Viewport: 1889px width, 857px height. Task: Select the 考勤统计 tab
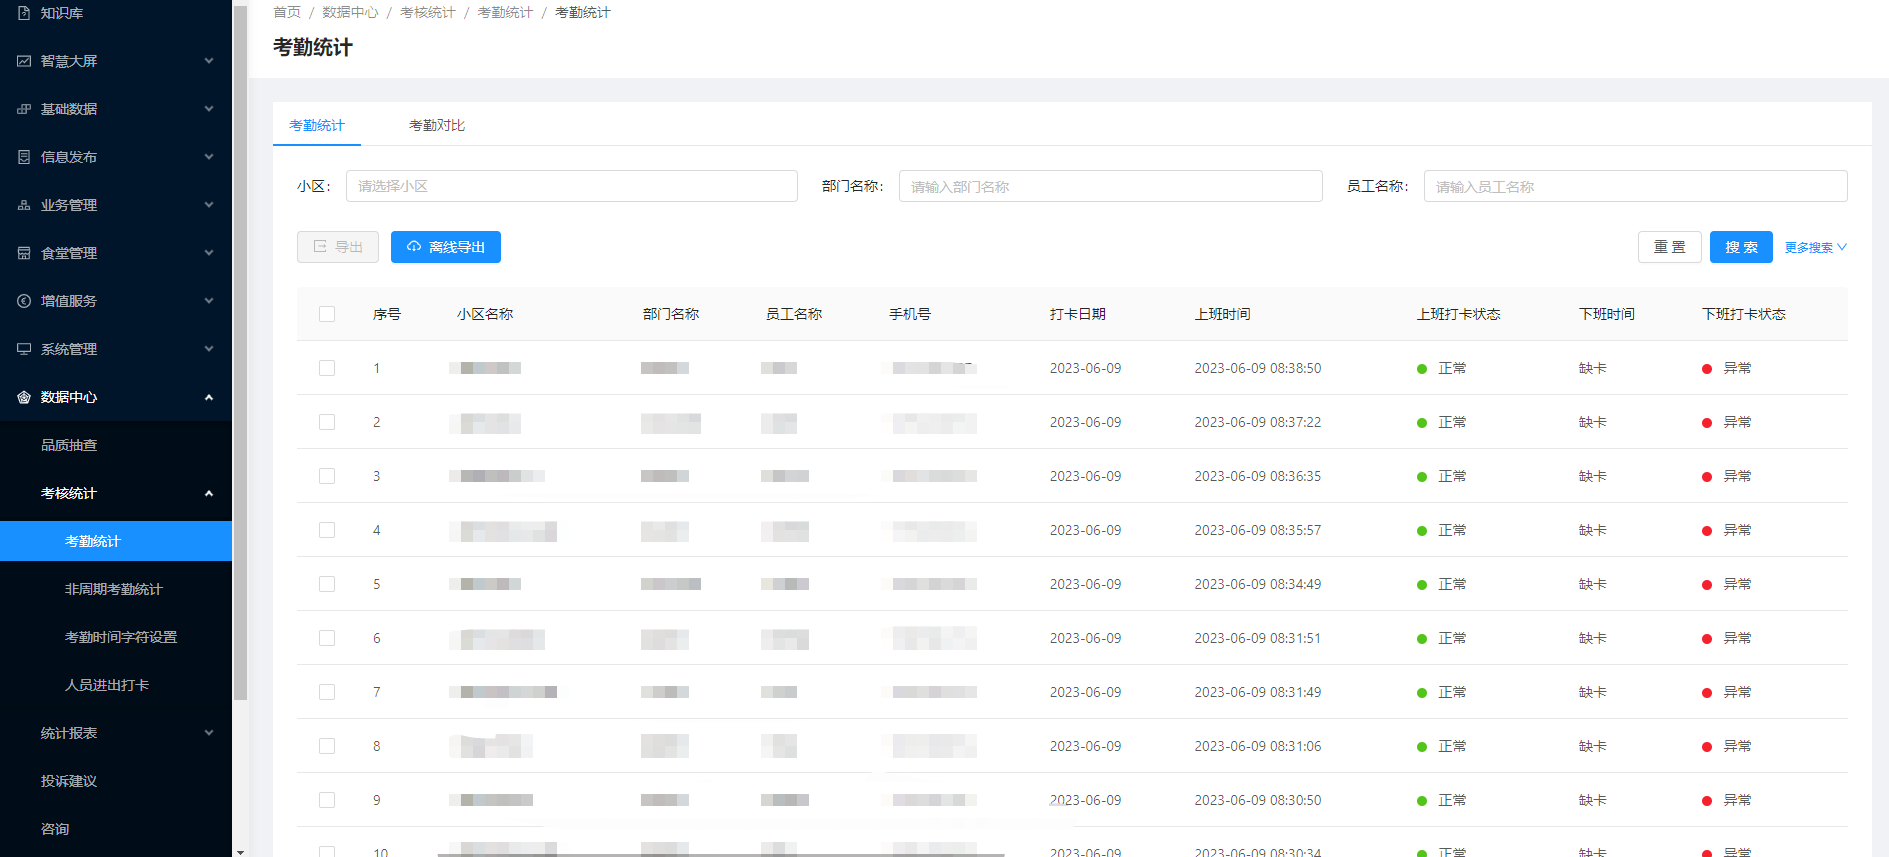[317, 125]
